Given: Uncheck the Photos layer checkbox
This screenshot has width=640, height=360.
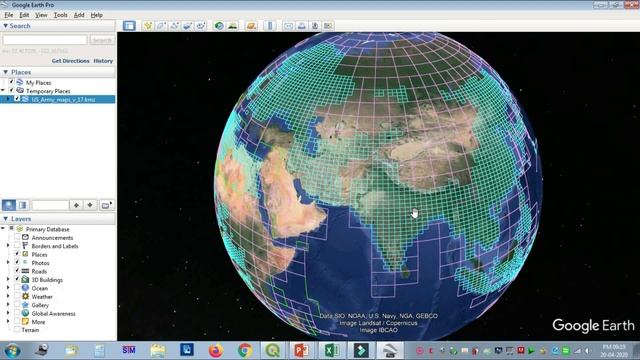Looking at the screenshot, I should point(17,262).
